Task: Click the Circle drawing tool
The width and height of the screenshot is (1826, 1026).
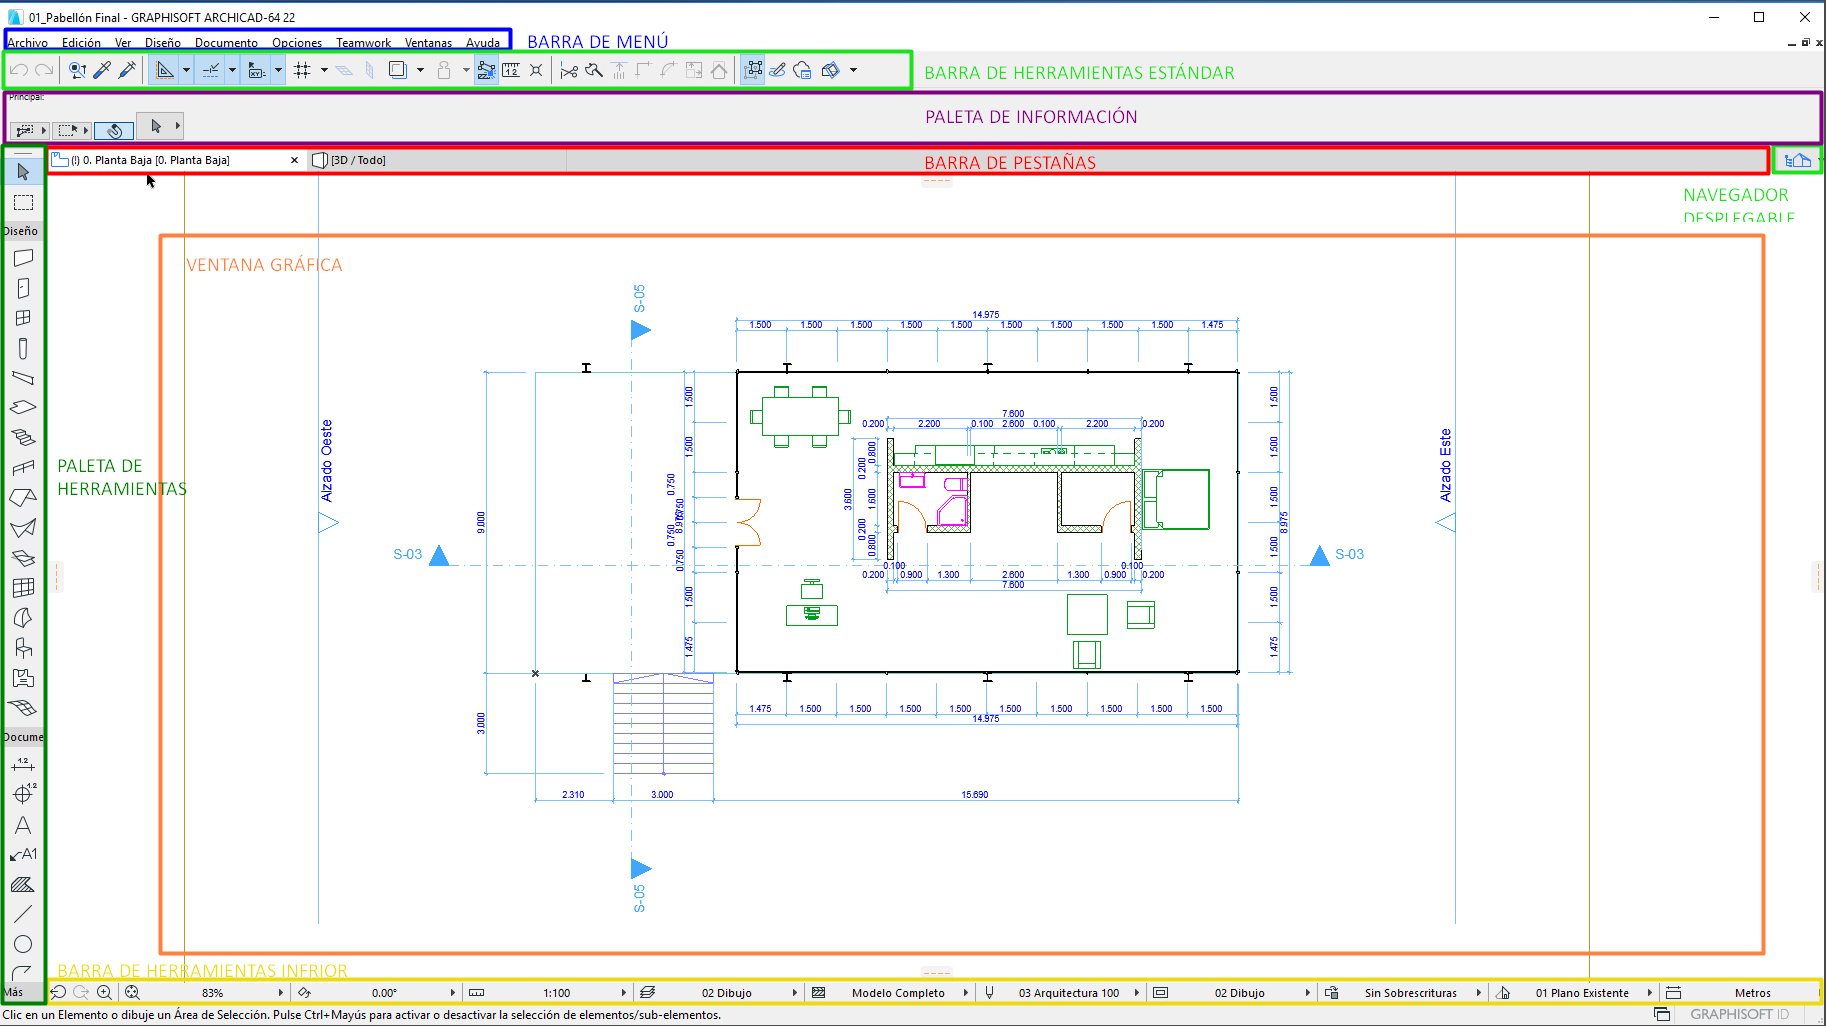Action: pos(23,944)
